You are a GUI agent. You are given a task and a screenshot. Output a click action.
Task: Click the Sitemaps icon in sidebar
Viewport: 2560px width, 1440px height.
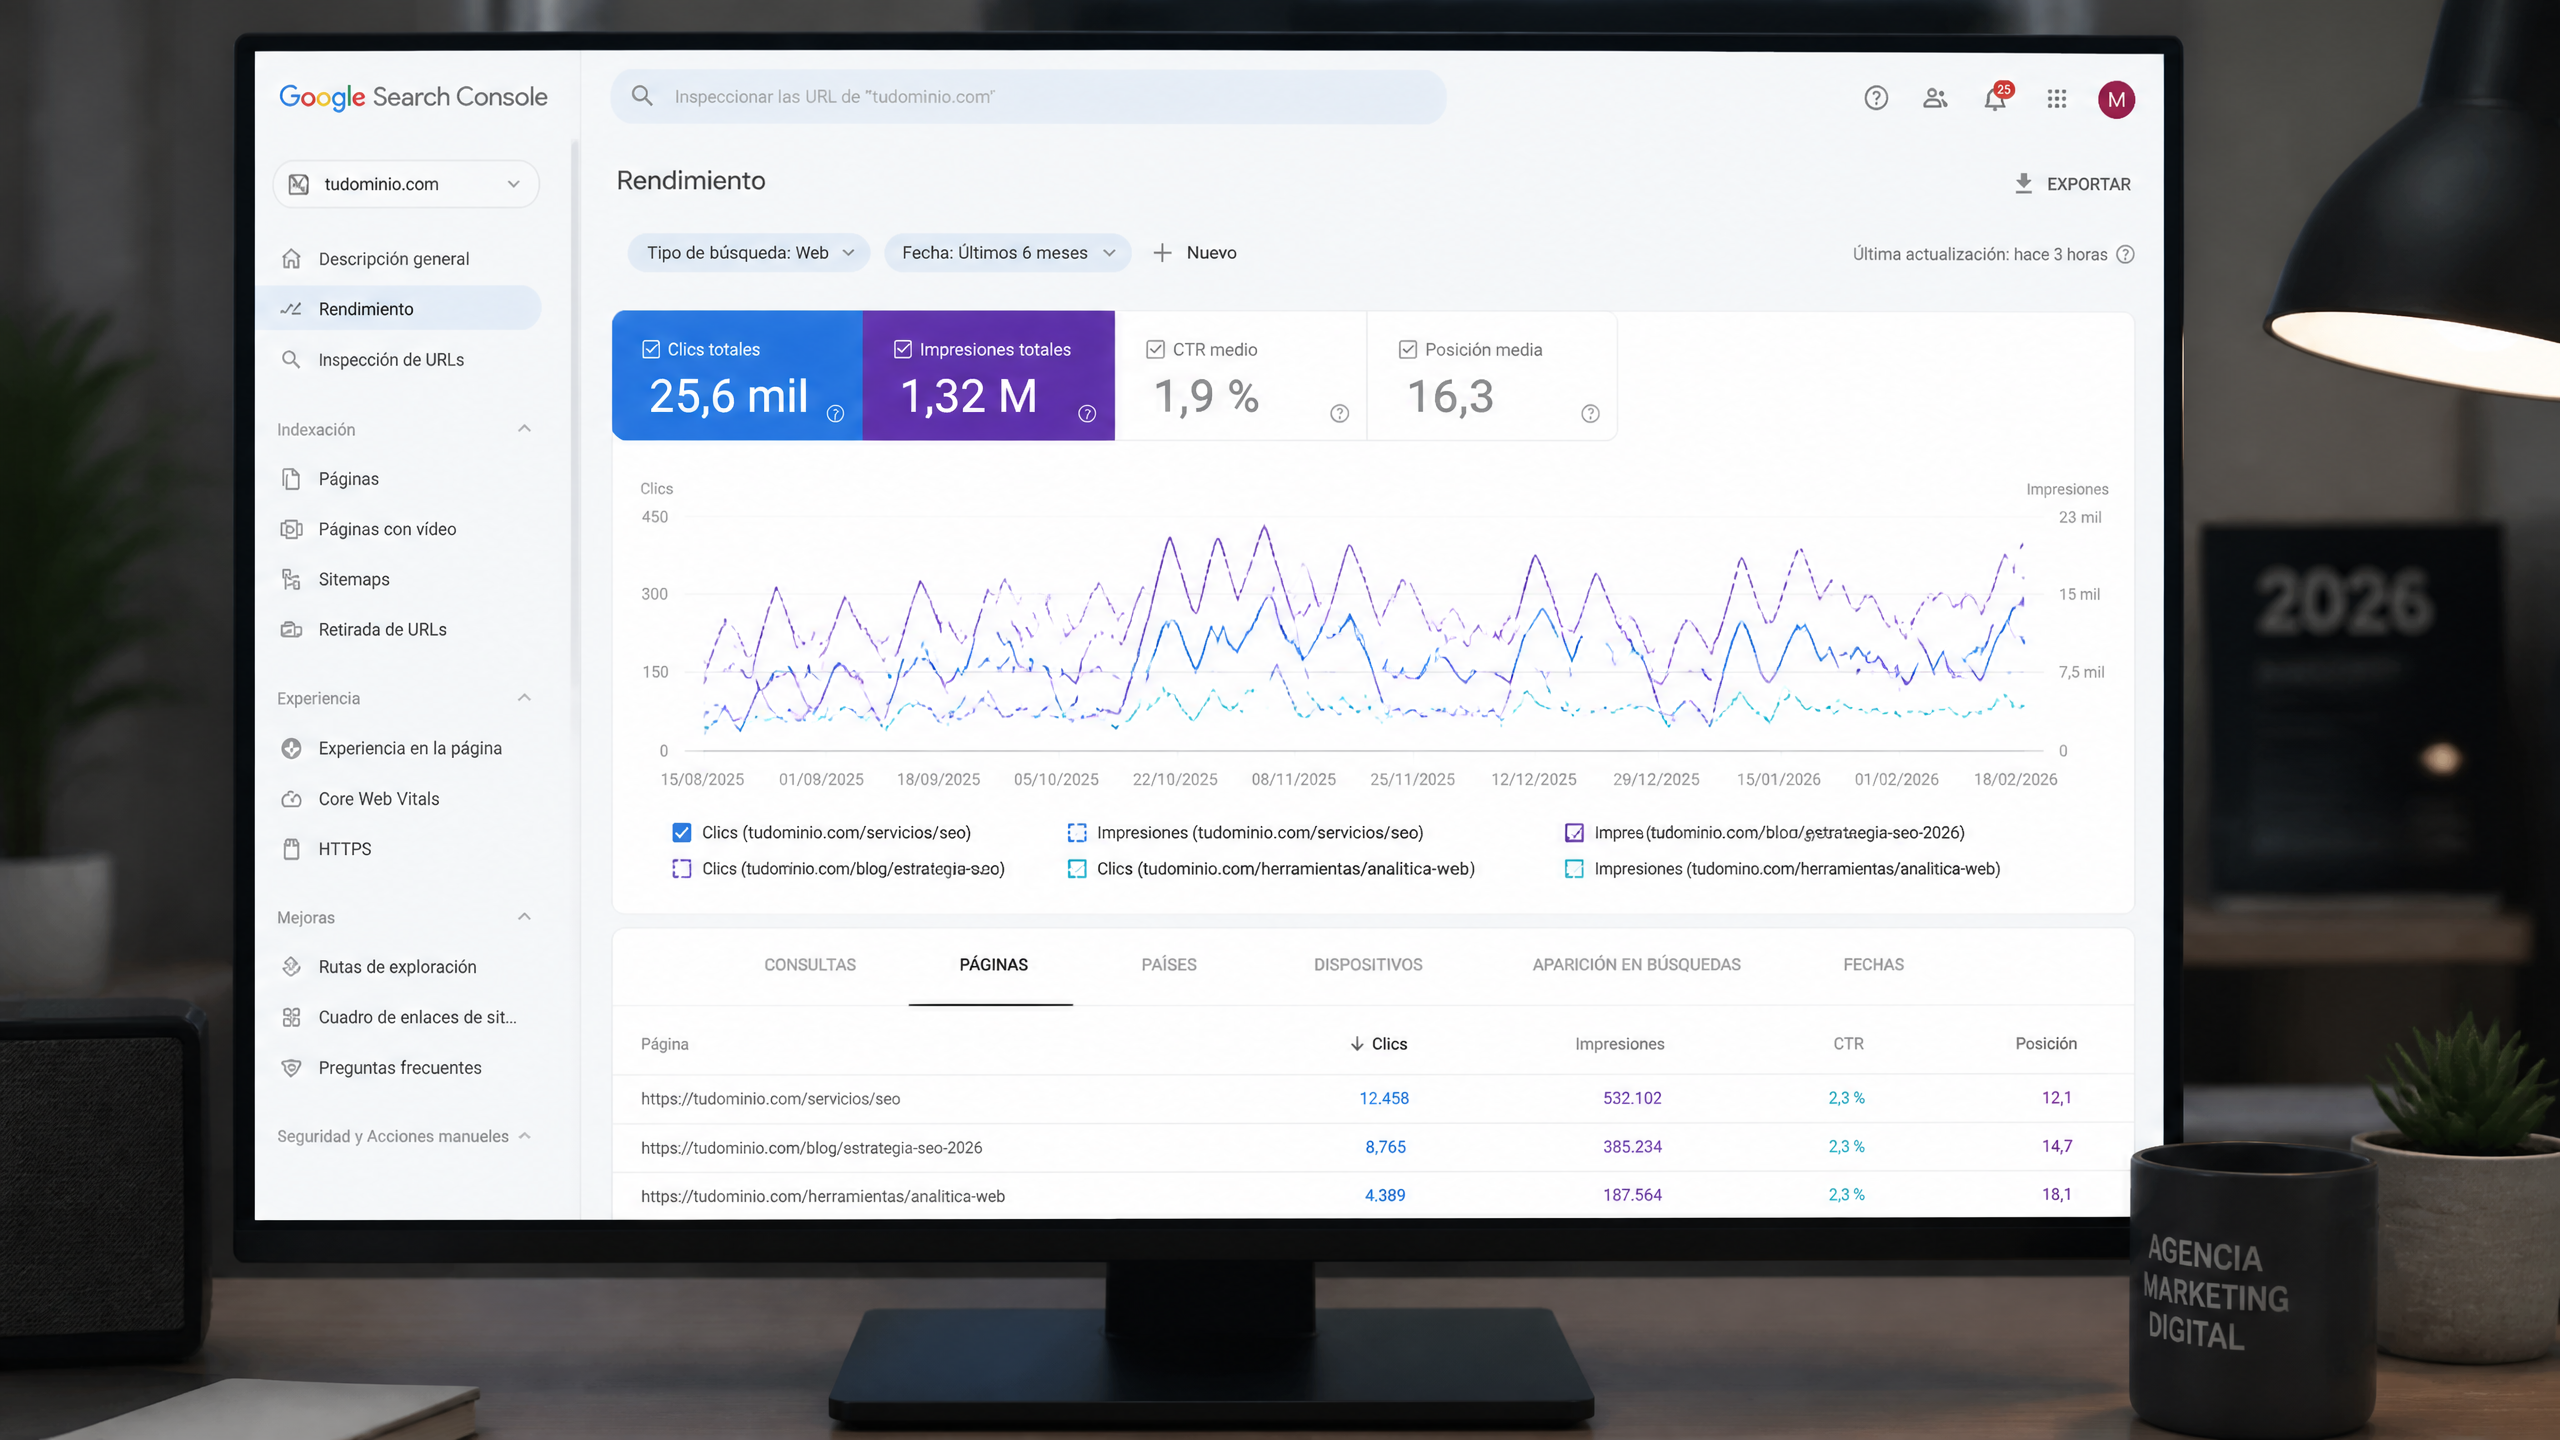click(x=291, y=579)
